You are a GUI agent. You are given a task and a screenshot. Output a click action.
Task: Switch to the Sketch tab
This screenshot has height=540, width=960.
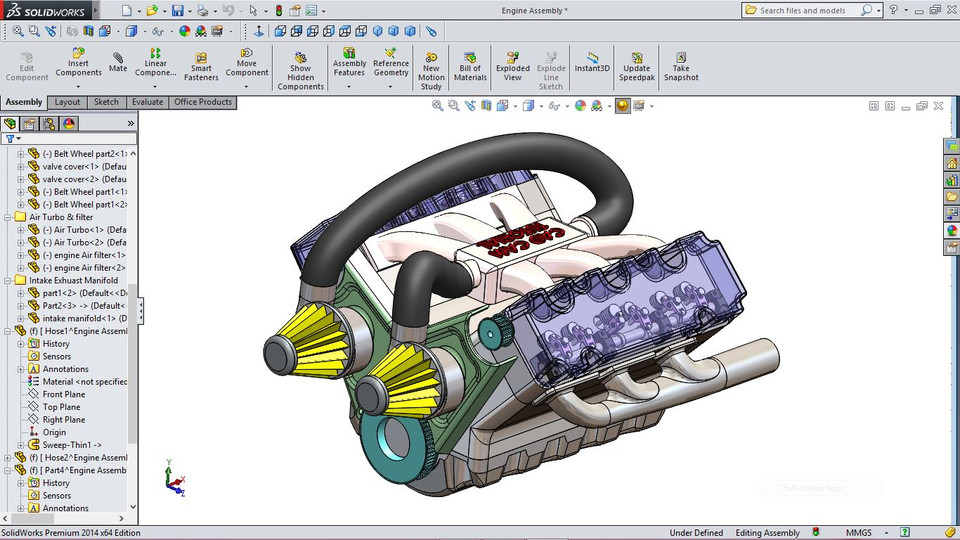pyautogui.click(x=106, y=102)
